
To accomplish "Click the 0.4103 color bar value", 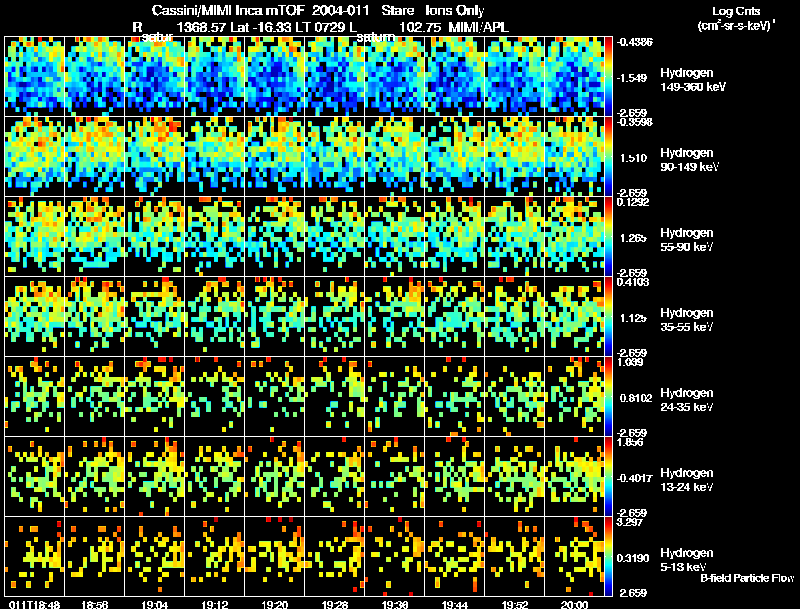I will (633, 282).
